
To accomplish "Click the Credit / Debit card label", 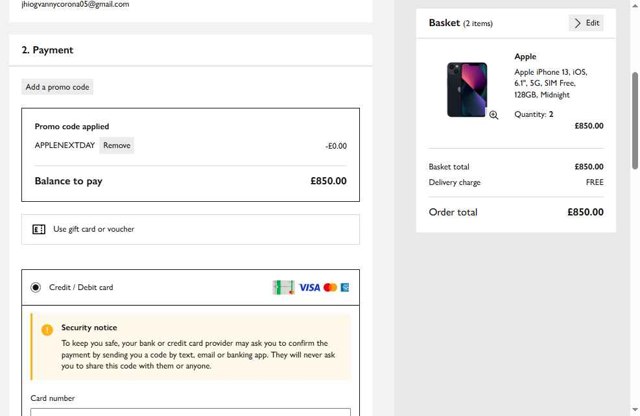I will pyautogui.click(x=81, y=287).
